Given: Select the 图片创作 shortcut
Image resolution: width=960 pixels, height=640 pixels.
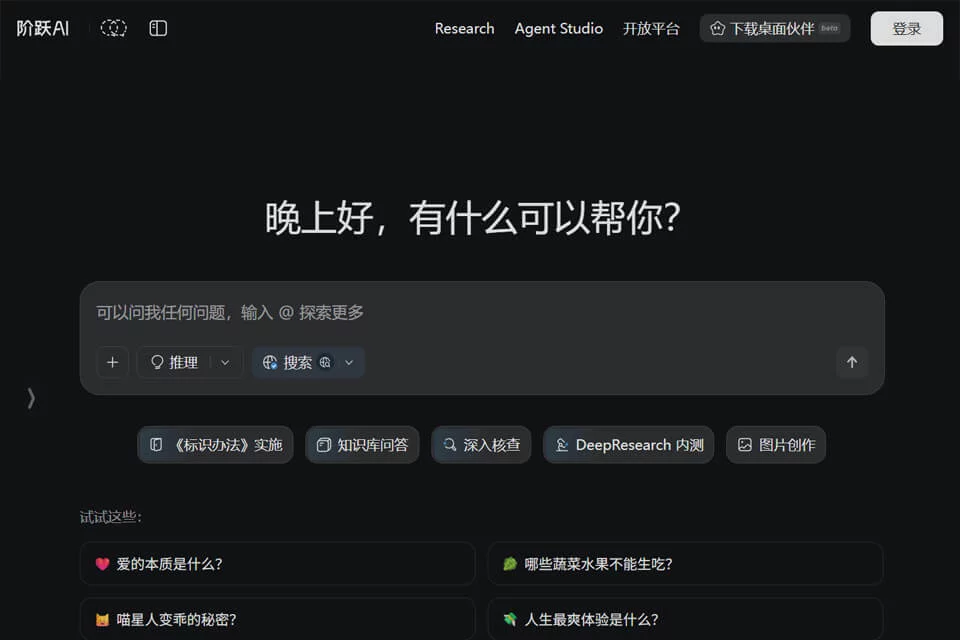Looking at the screenshot, I should point(776,445).
